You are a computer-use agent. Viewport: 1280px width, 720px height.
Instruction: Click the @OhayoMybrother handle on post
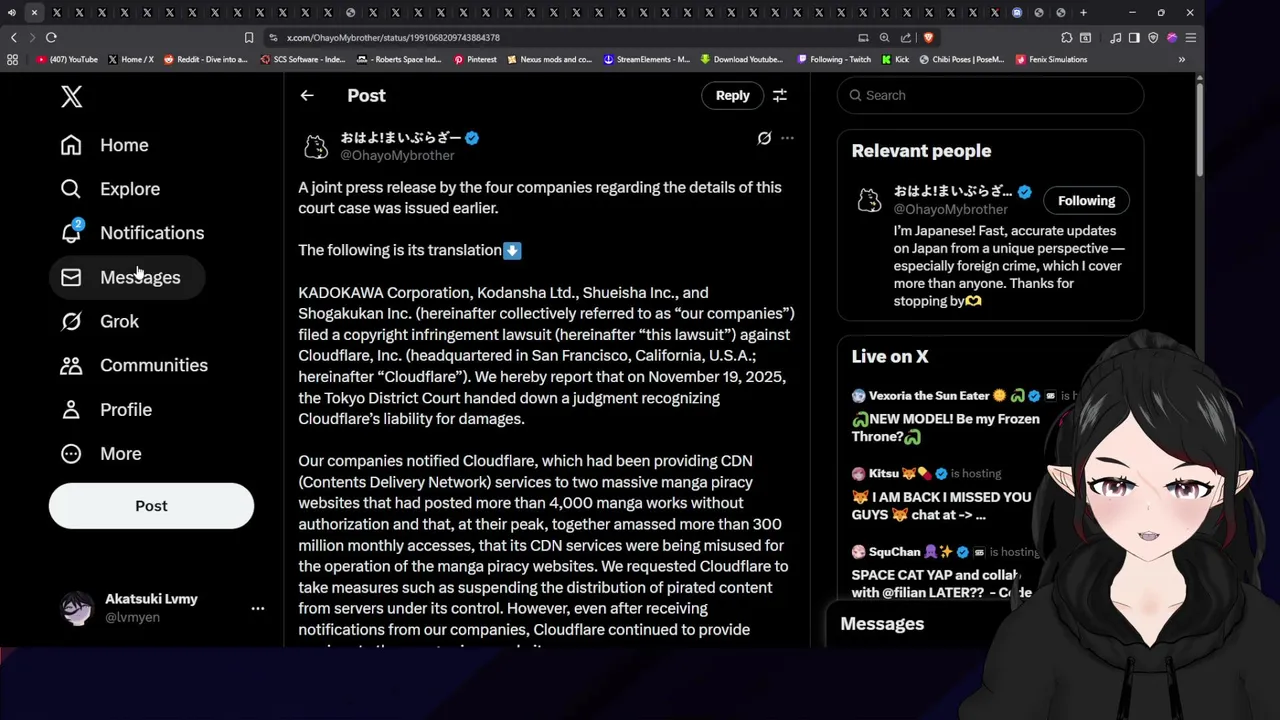point(397,155)
